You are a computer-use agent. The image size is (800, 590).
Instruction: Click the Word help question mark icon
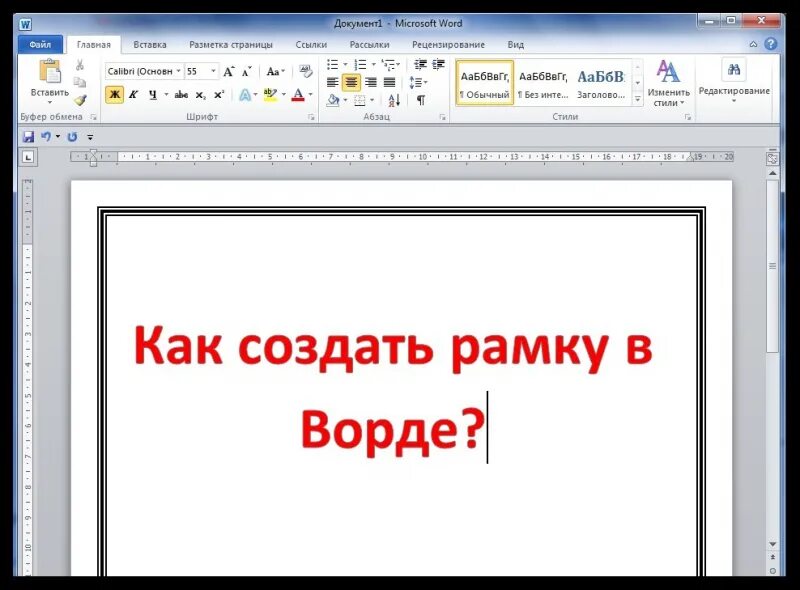click(771, 44)
